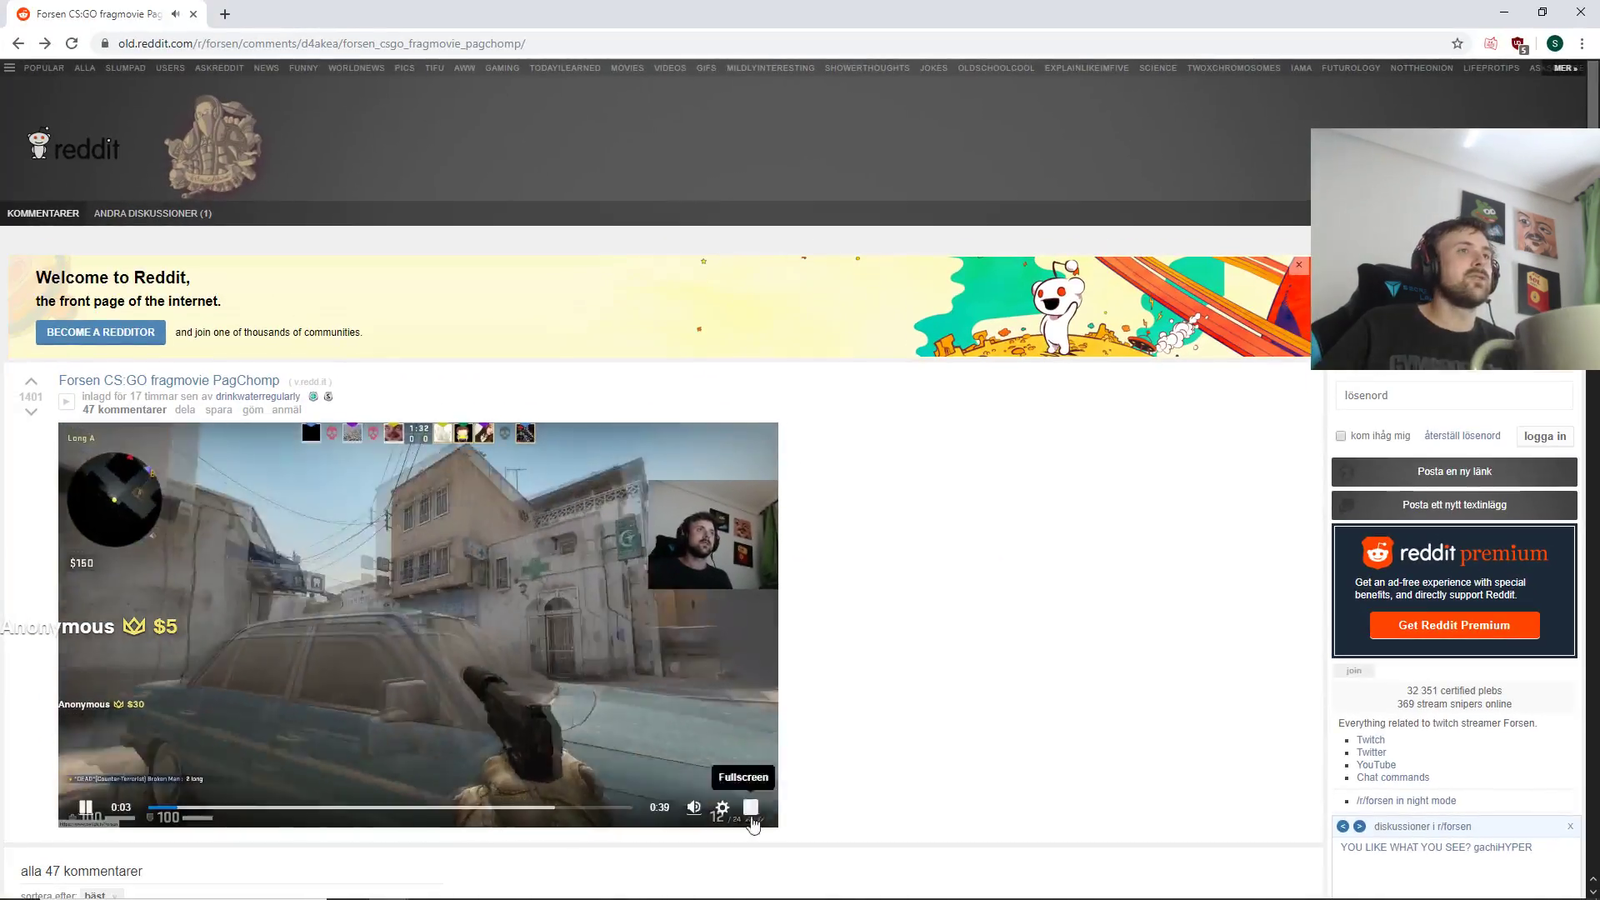1600x900 pixels.
Task: Click the browser address bar URL
Action: (321, 44)
